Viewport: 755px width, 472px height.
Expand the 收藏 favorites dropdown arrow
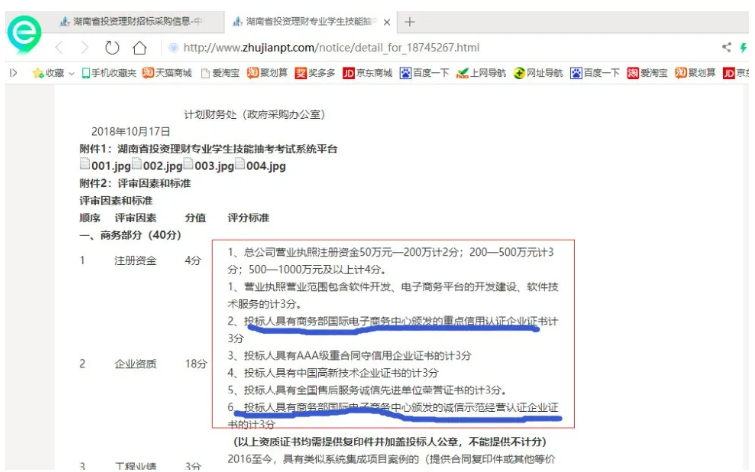pos(71,73)
